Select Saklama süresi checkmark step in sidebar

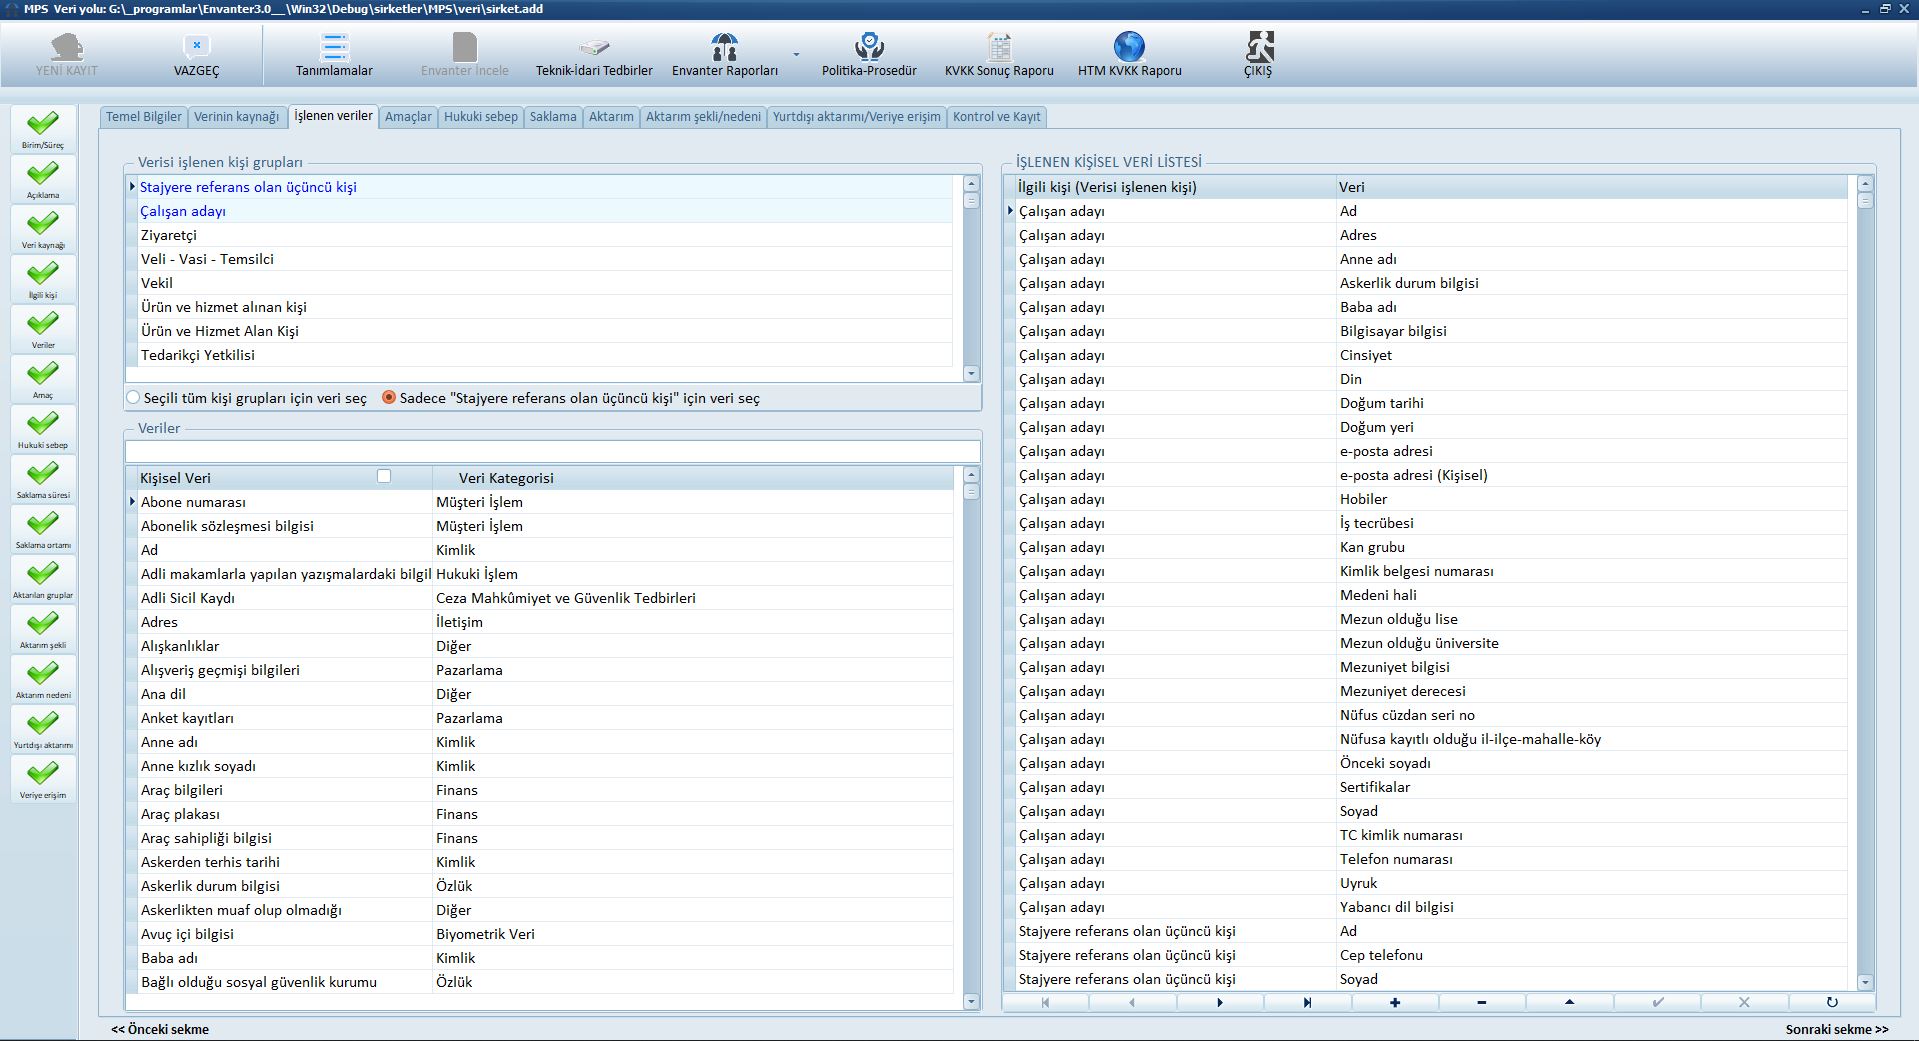43,479
